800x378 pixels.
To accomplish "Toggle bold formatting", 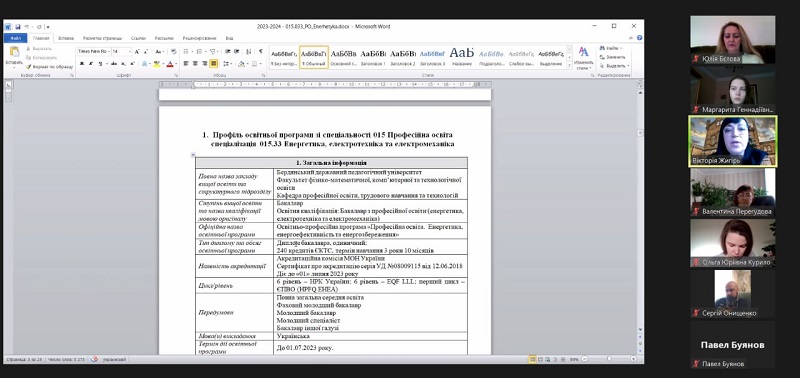I will (x=82, y=64).
